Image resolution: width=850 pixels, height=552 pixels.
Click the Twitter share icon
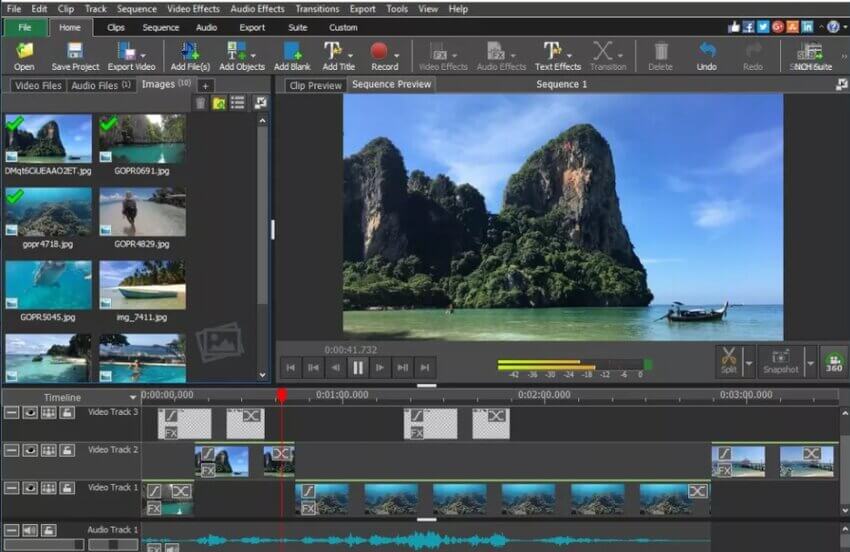click(x=763, y=27)
